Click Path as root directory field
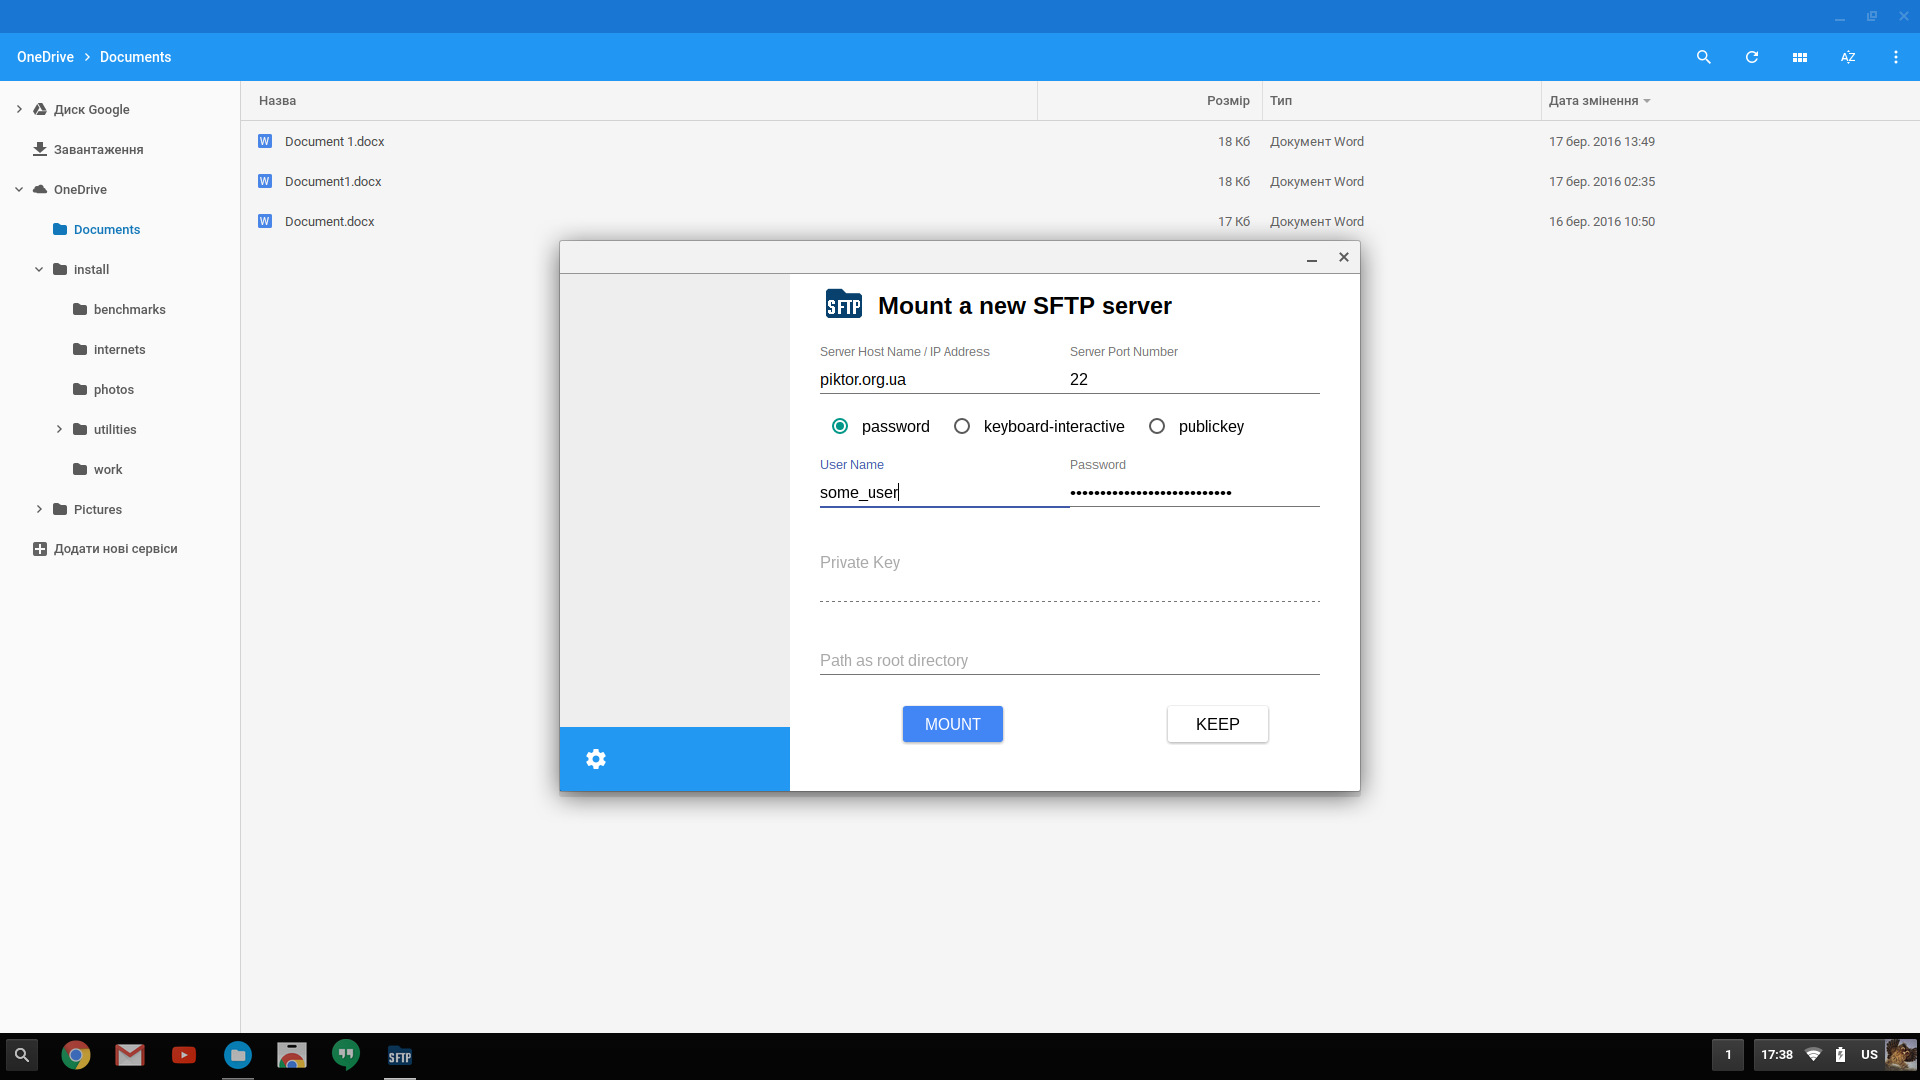 tap(1070, 660)
